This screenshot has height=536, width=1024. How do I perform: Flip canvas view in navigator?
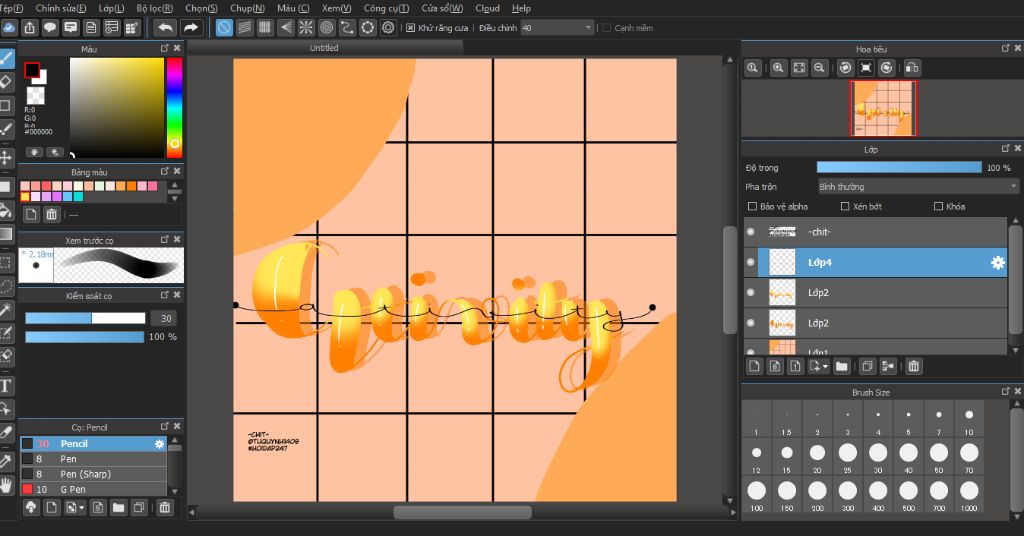[x=912, y=67]
